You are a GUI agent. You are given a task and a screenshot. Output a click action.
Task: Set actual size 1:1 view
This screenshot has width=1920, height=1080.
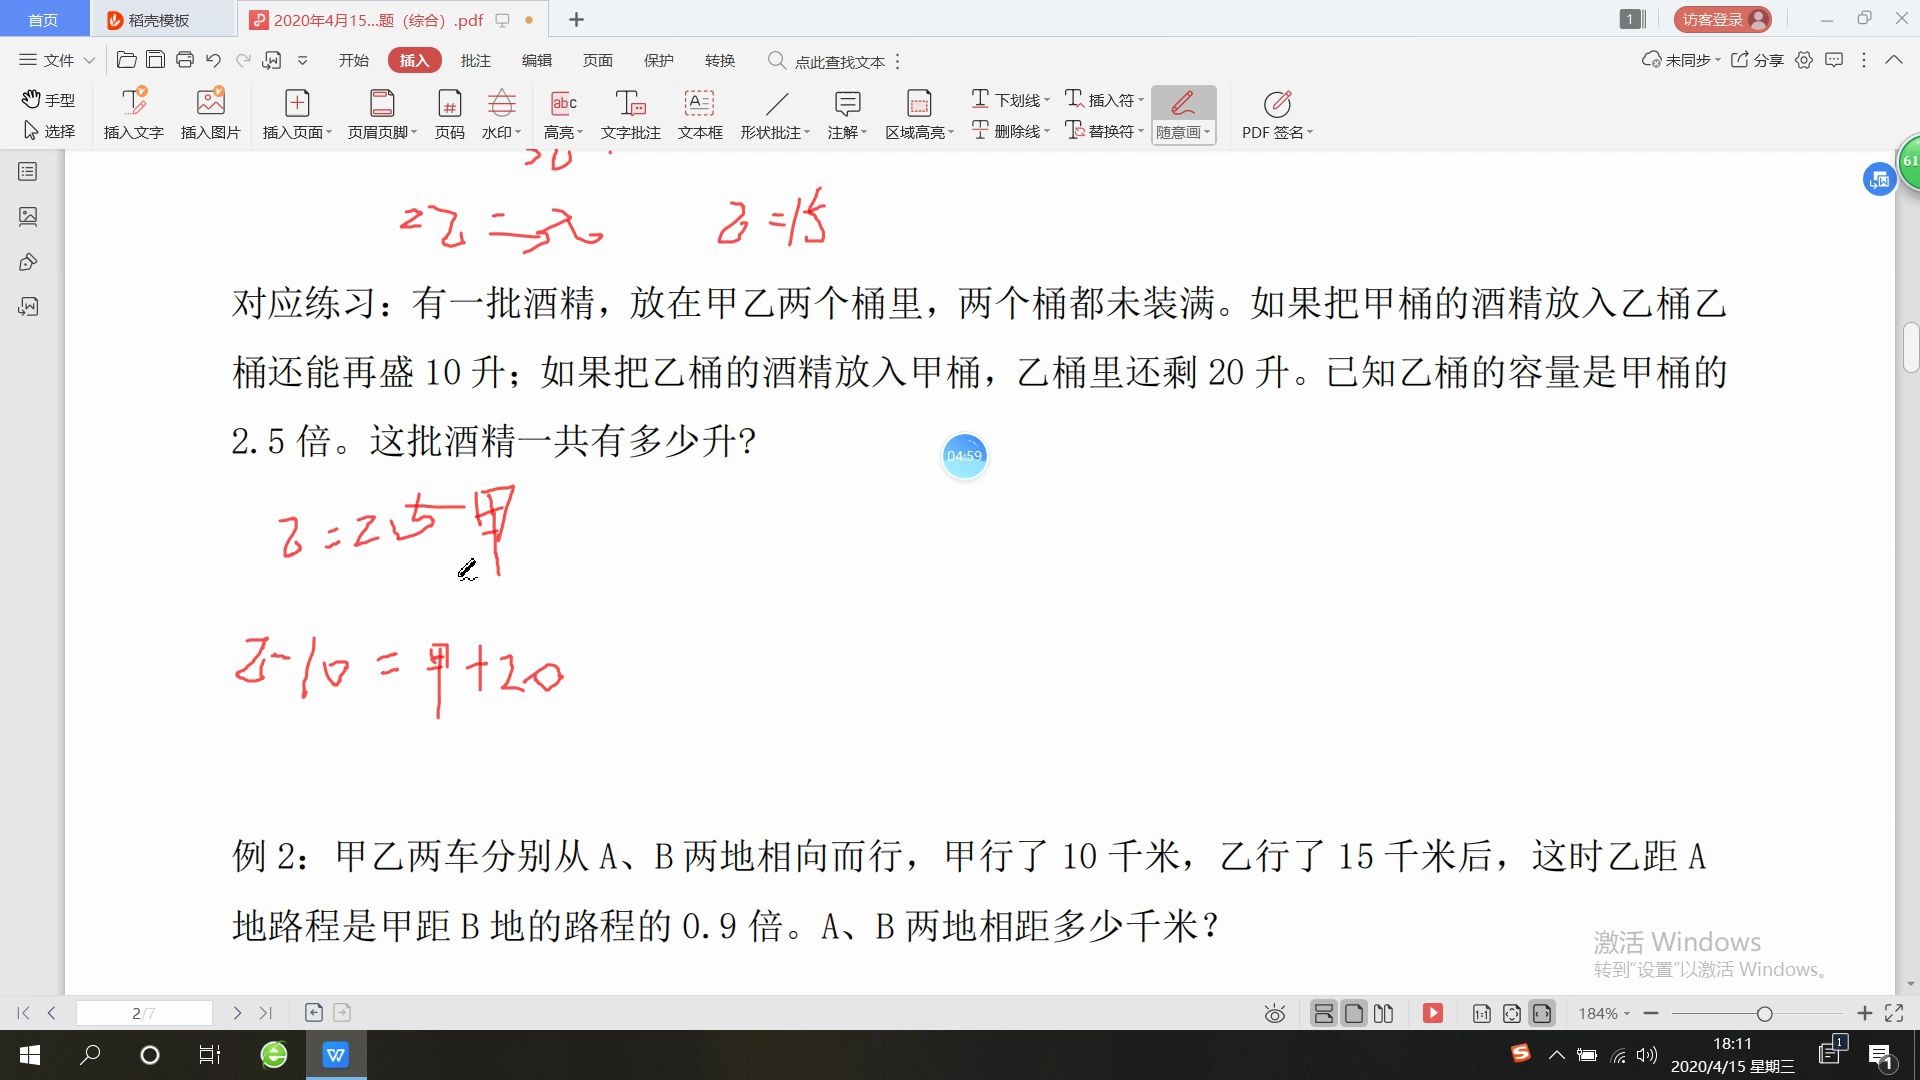(1482, 1014)
